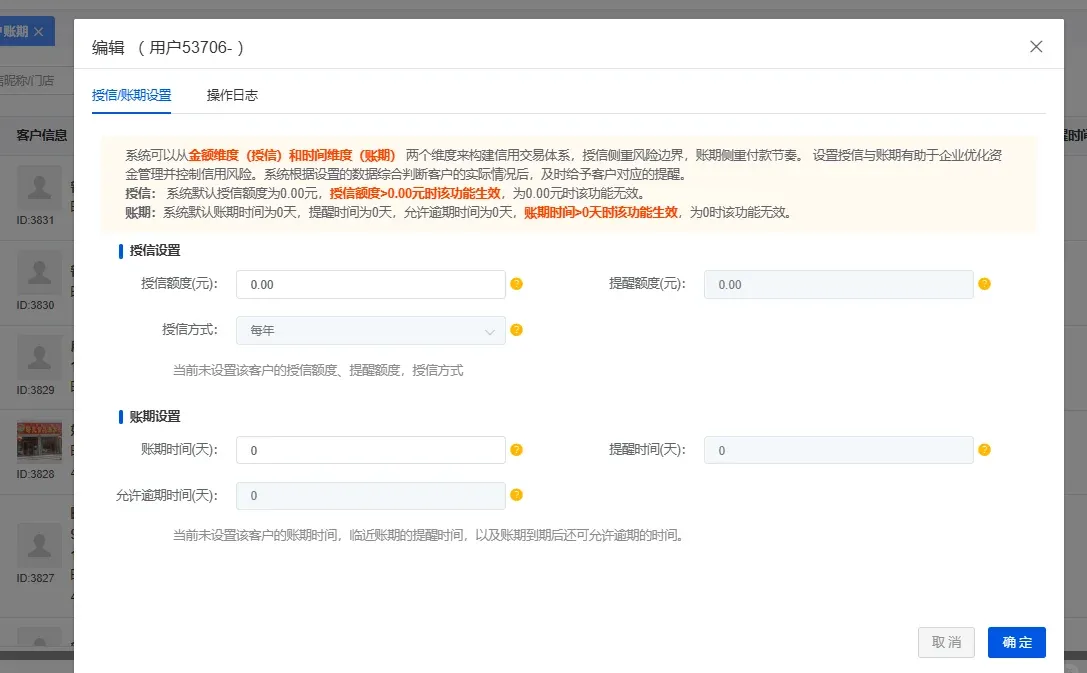Screen dimensions: 1087x673
Task: Click inside the 授信额度 input showing 0.00
Action: click(x=370, y=284)
